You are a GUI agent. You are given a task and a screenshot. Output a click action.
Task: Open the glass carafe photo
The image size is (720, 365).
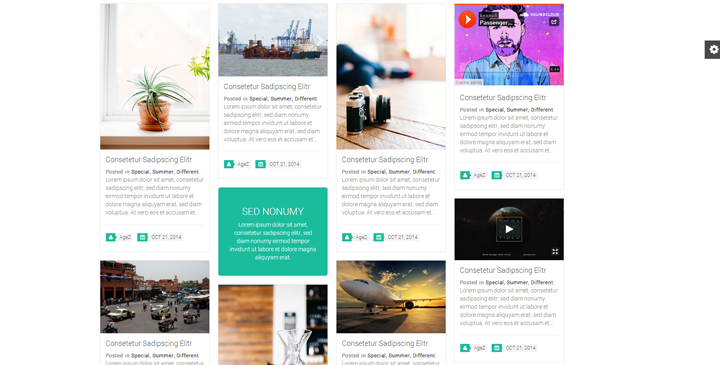[273, 325]
